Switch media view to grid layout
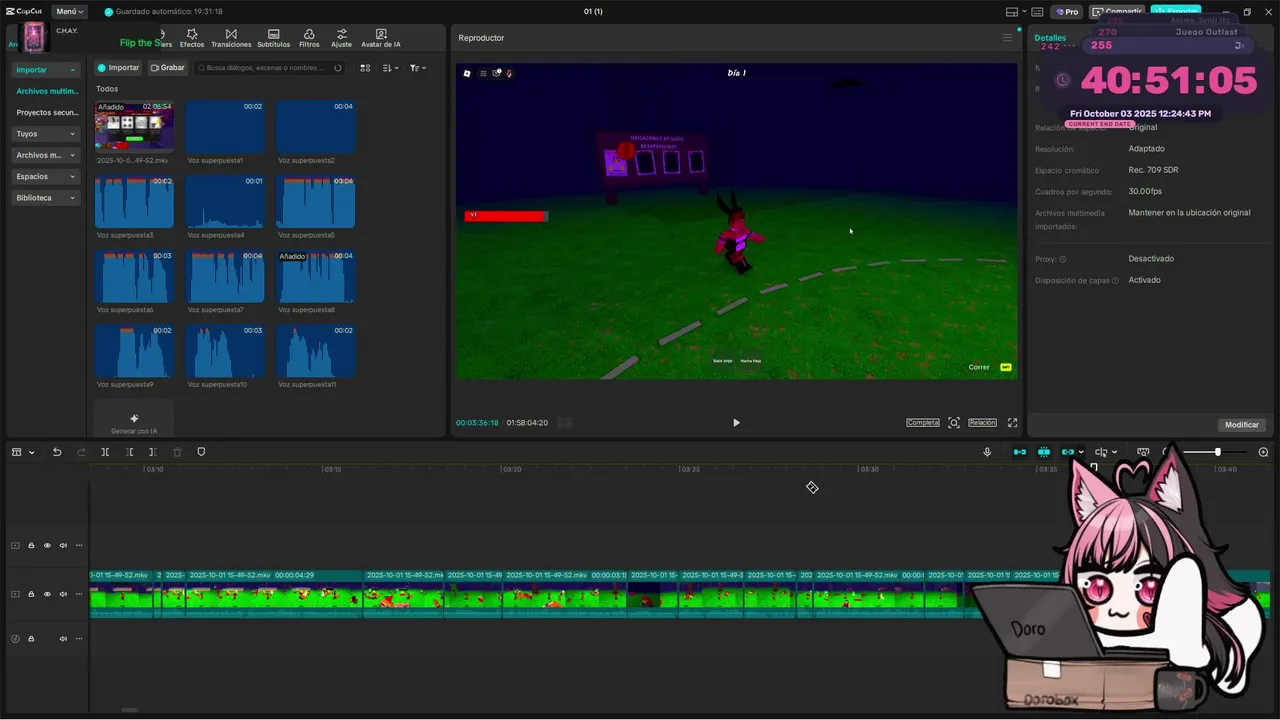The height and width of the screenshot is (720, 1280). coord(365,68)
